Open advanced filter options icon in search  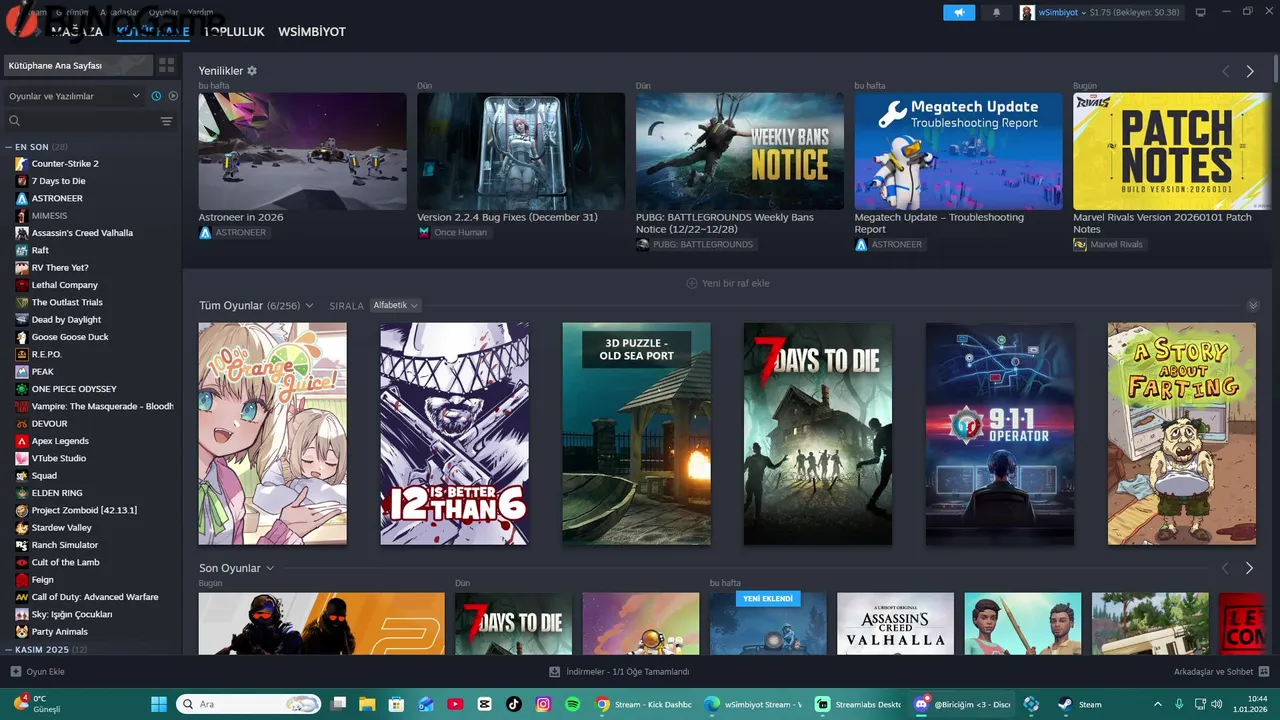tap(166, 121)
